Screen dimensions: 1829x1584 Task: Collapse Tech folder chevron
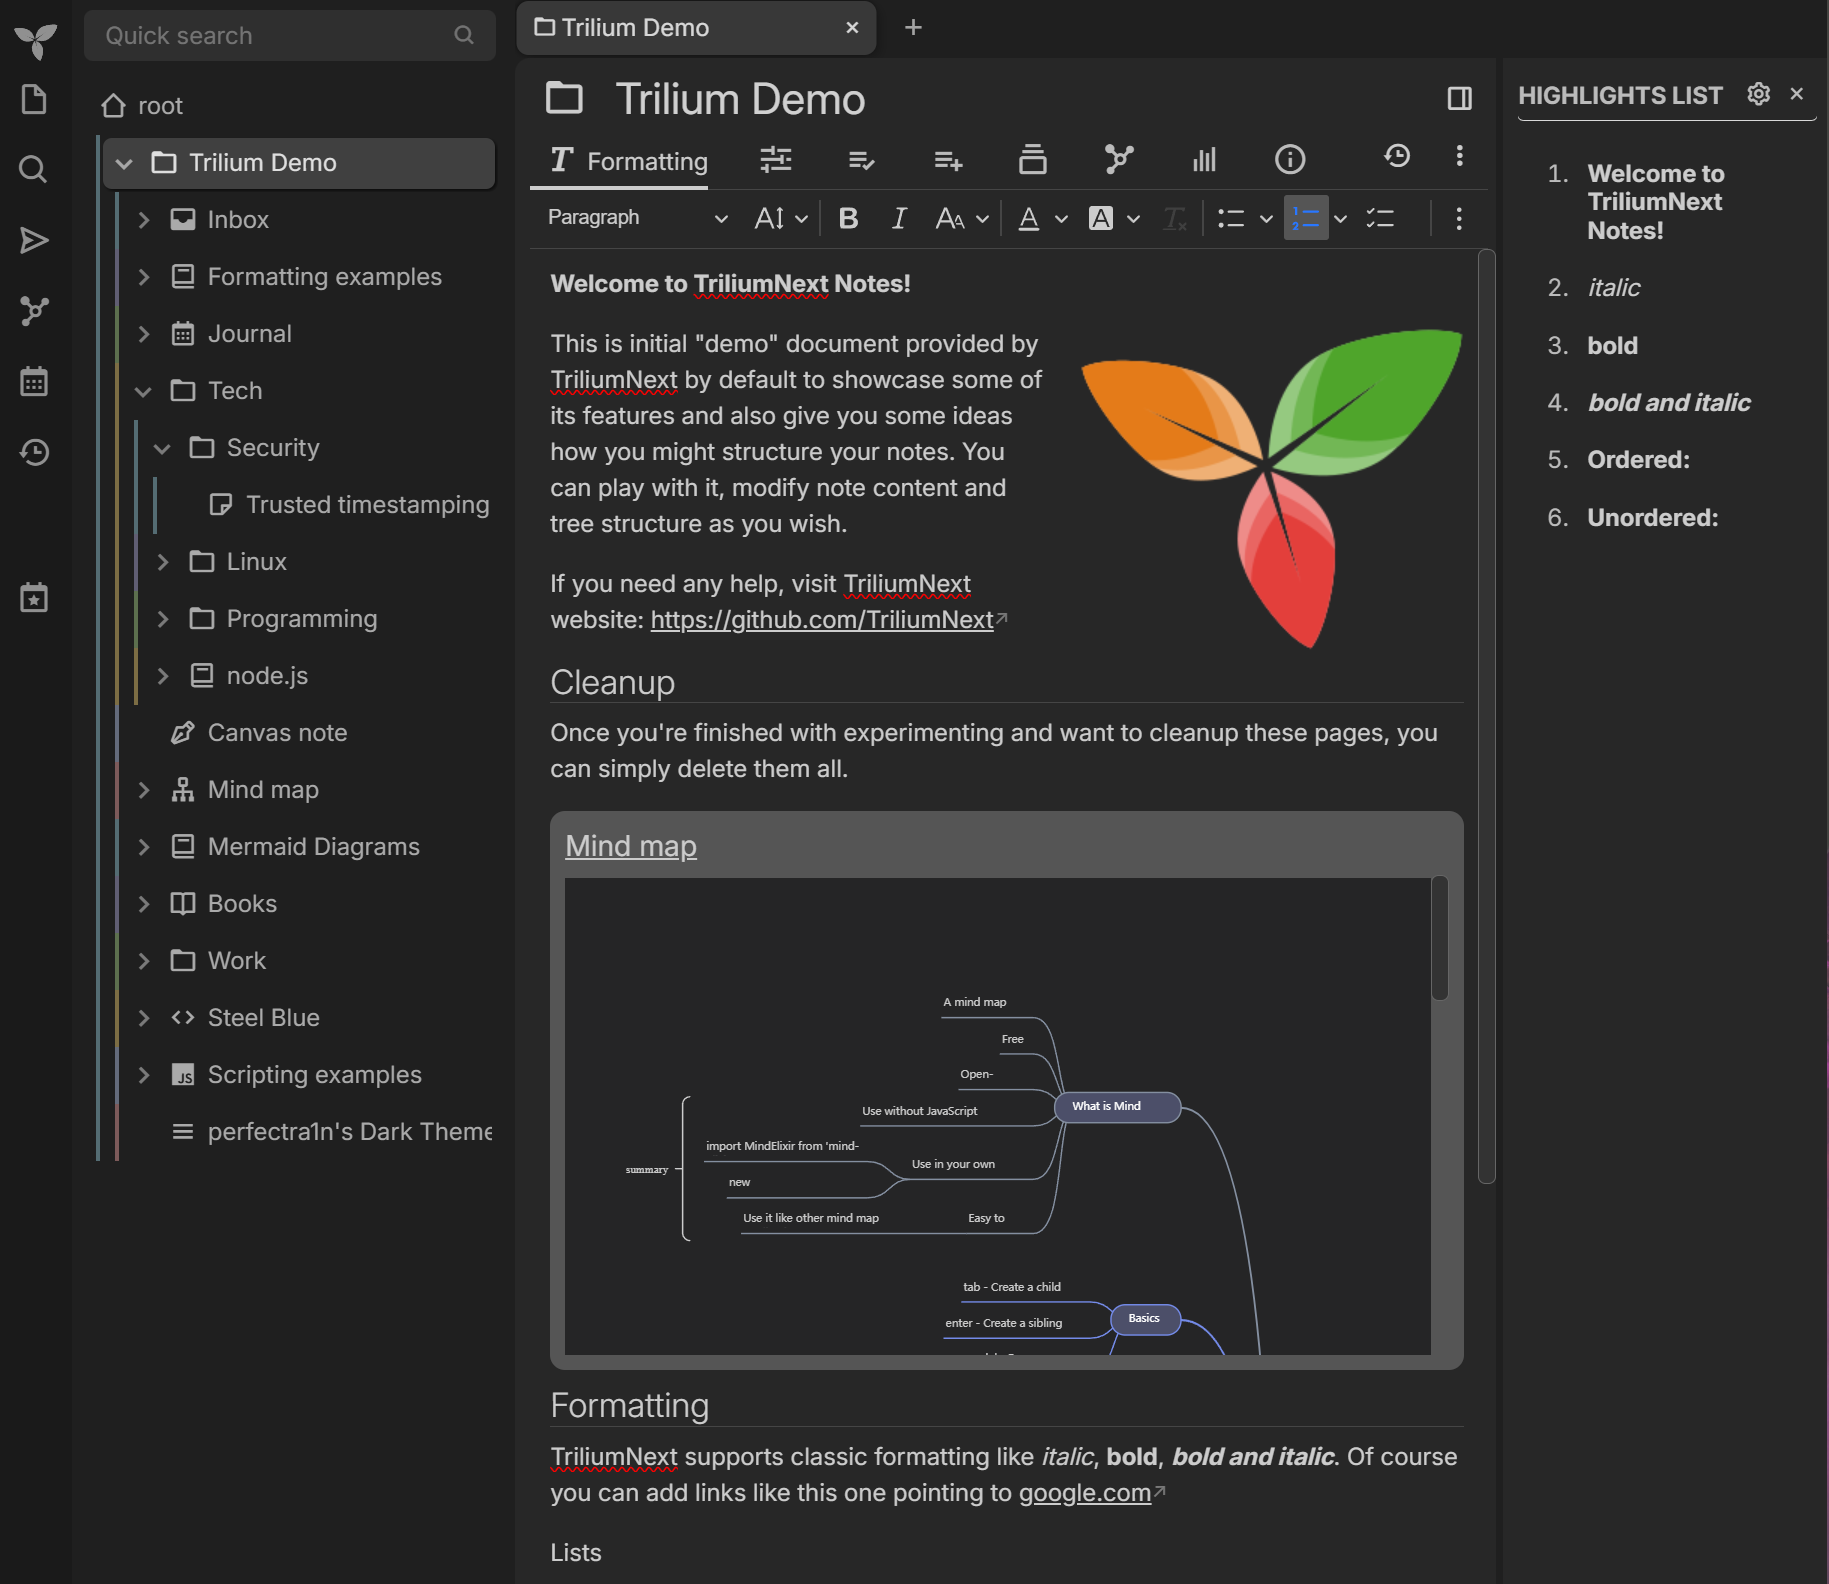[144, 391]
